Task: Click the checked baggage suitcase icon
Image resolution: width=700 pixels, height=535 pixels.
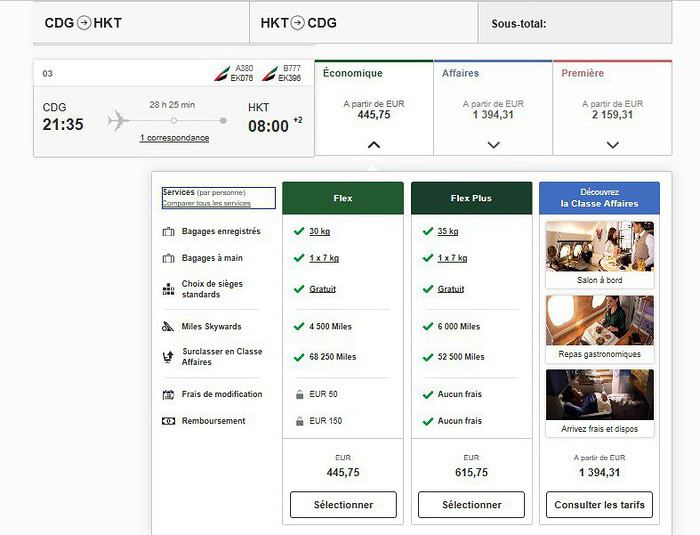Action: (x=168, y=231)
